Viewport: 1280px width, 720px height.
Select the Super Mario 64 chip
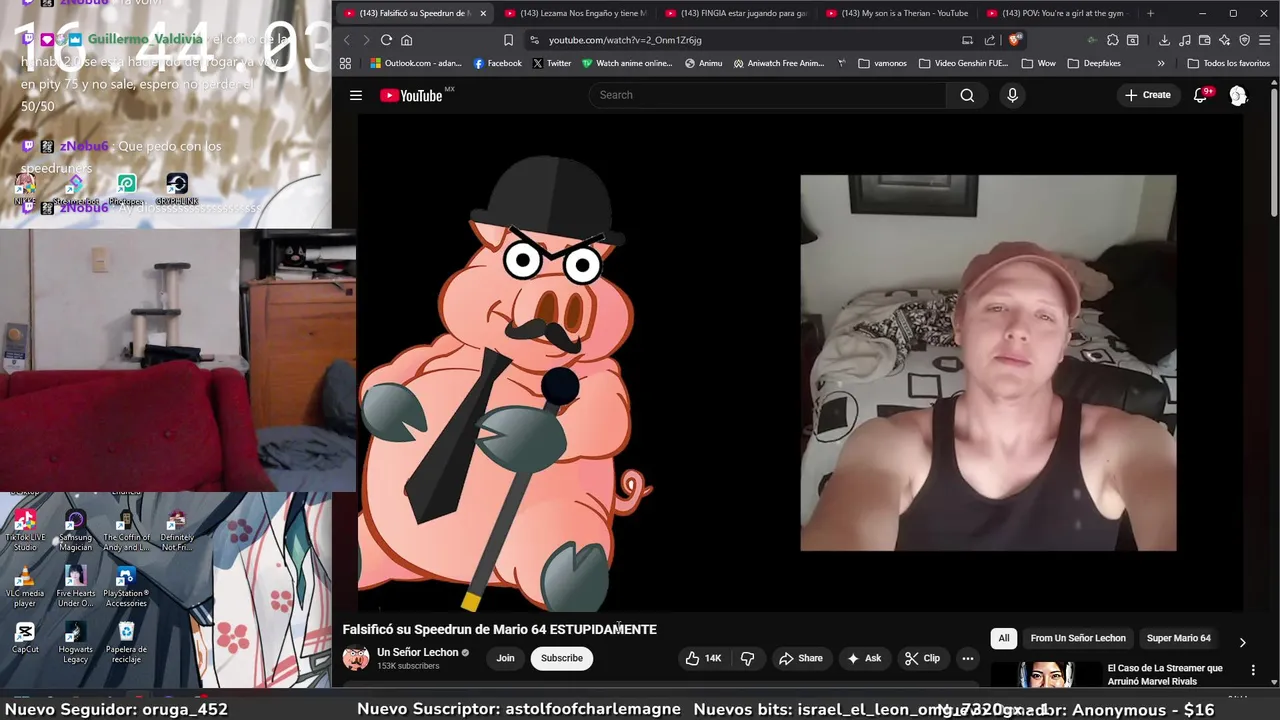(x=1178, y=638)
